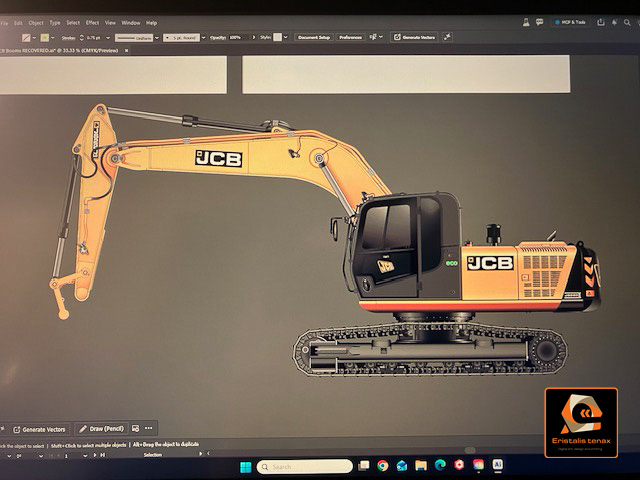Click the stroke weight stepper arrows
The height and width of the screenshot is (480, 640).
82,38
